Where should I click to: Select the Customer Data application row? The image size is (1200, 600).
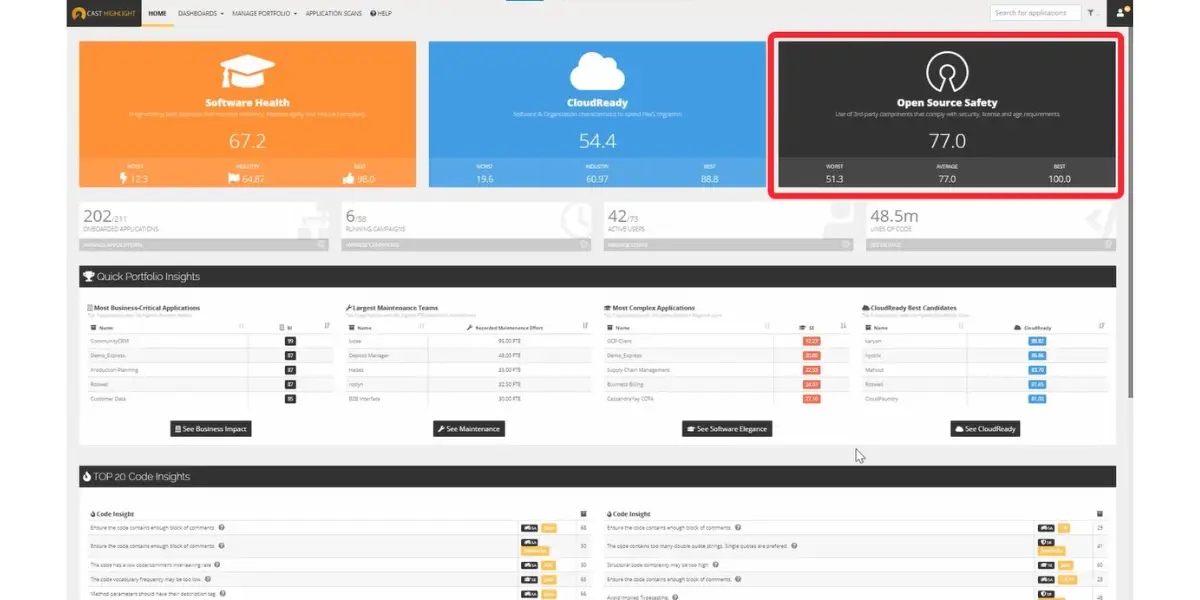coord(210,399)
